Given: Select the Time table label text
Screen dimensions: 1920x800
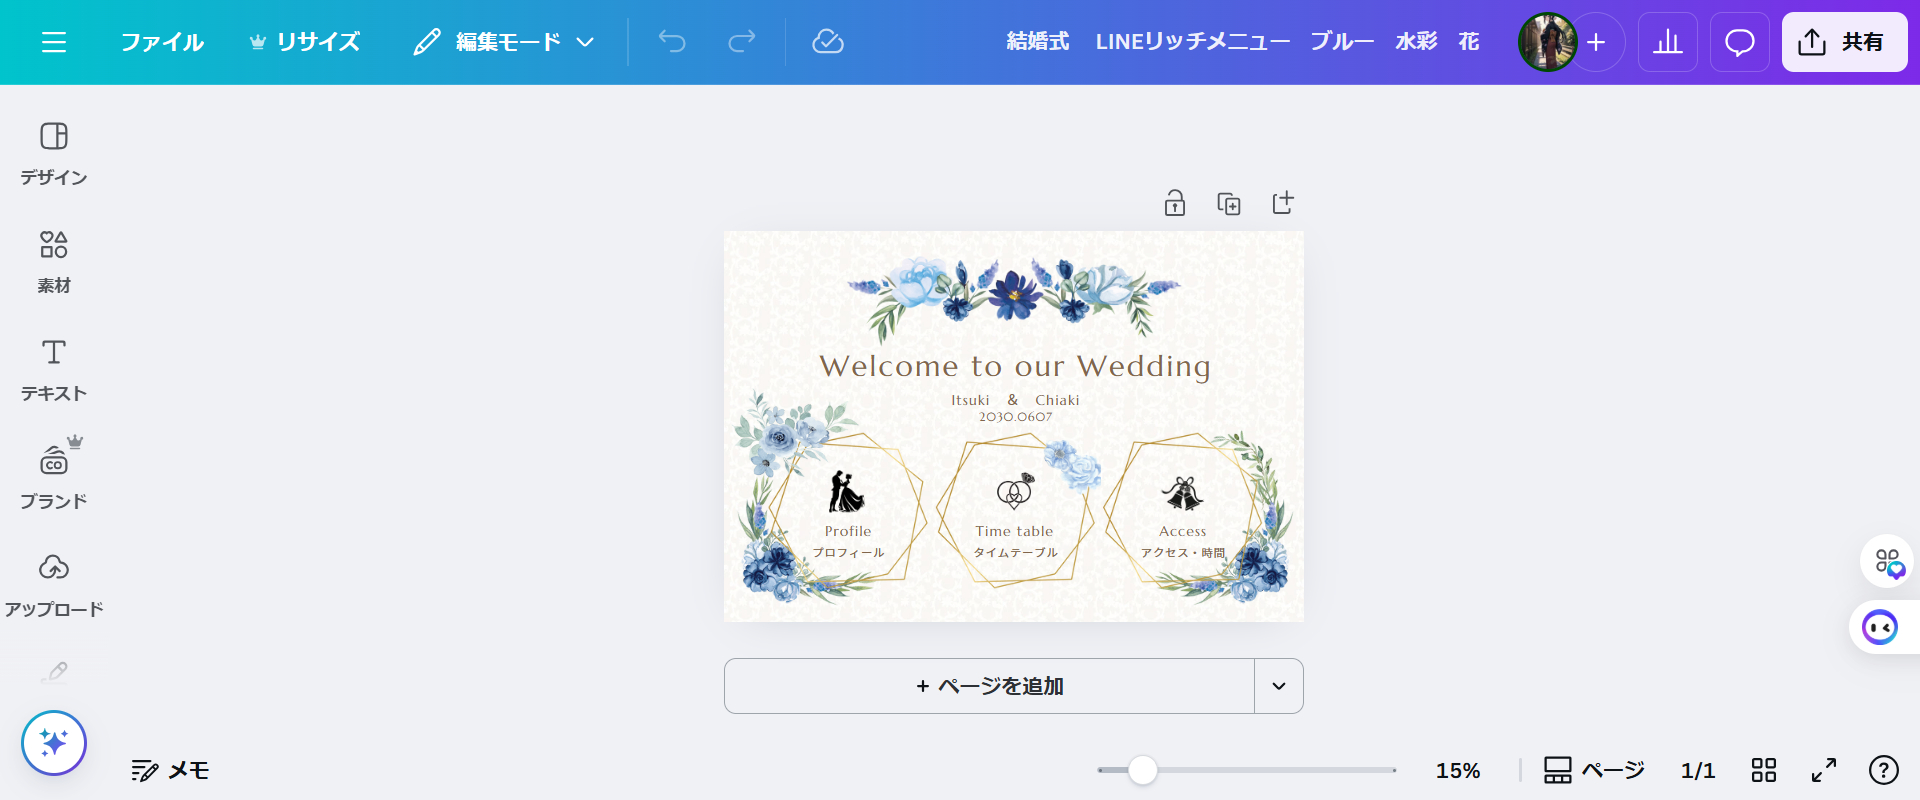Looking at the screenshot, I should (1014, 531).
